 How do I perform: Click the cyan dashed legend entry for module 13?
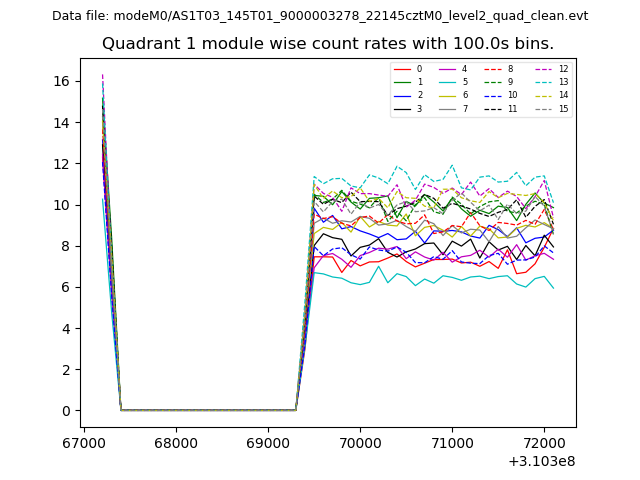(x=545, y=82)
